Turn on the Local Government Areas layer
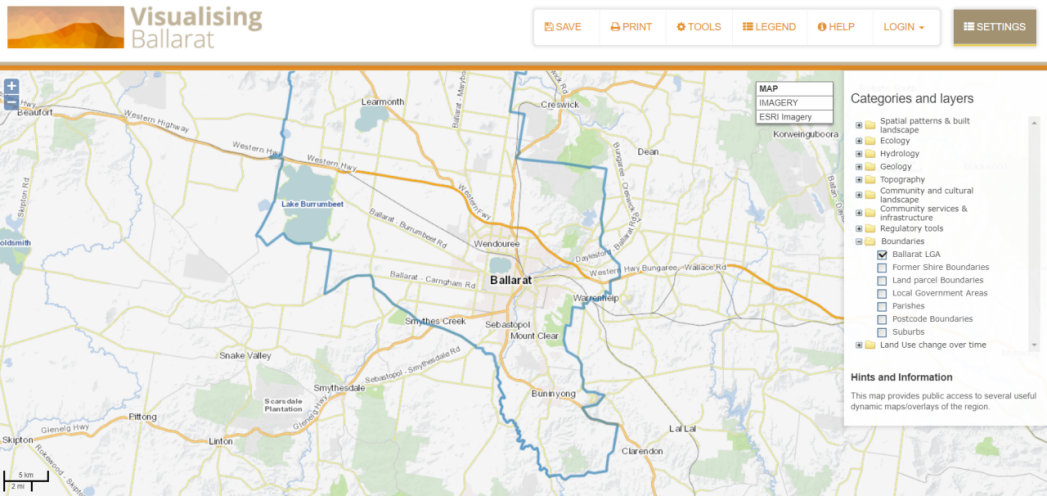The height and width of the screenshot is (496, 1047). [882, 293]
